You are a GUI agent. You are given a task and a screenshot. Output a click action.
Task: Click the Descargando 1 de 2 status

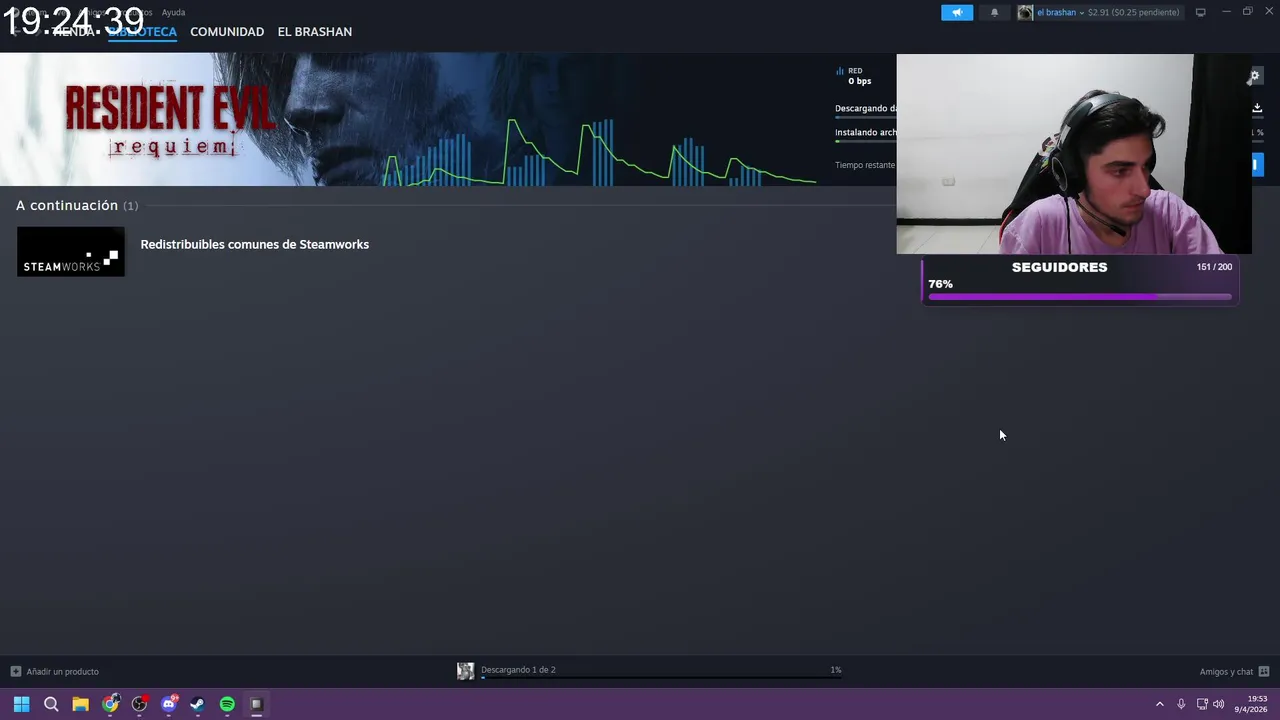pos(518,670)
